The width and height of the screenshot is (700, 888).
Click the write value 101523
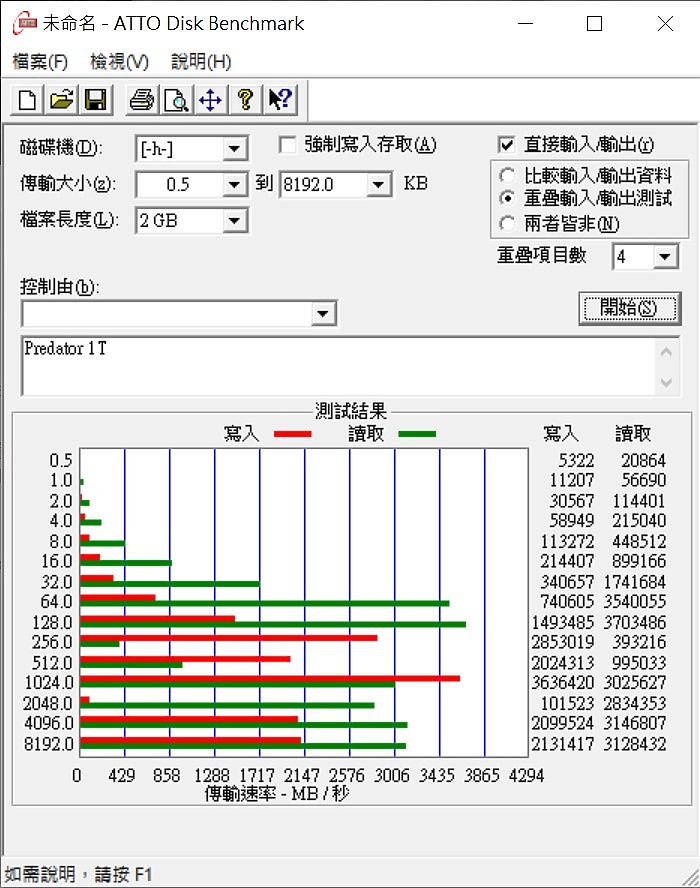click(567, 703)
